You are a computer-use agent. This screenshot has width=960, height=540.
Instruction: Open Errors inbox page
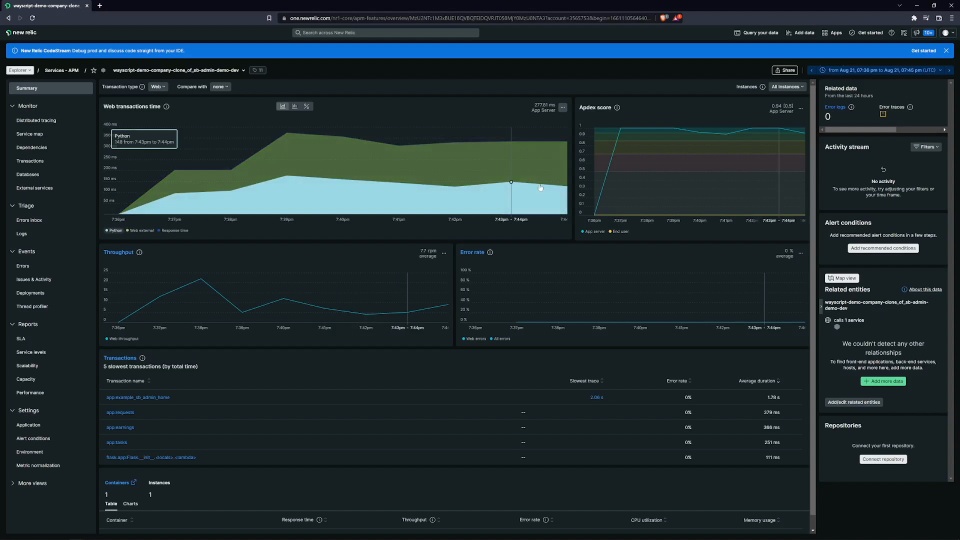click(x=29, y=220)
